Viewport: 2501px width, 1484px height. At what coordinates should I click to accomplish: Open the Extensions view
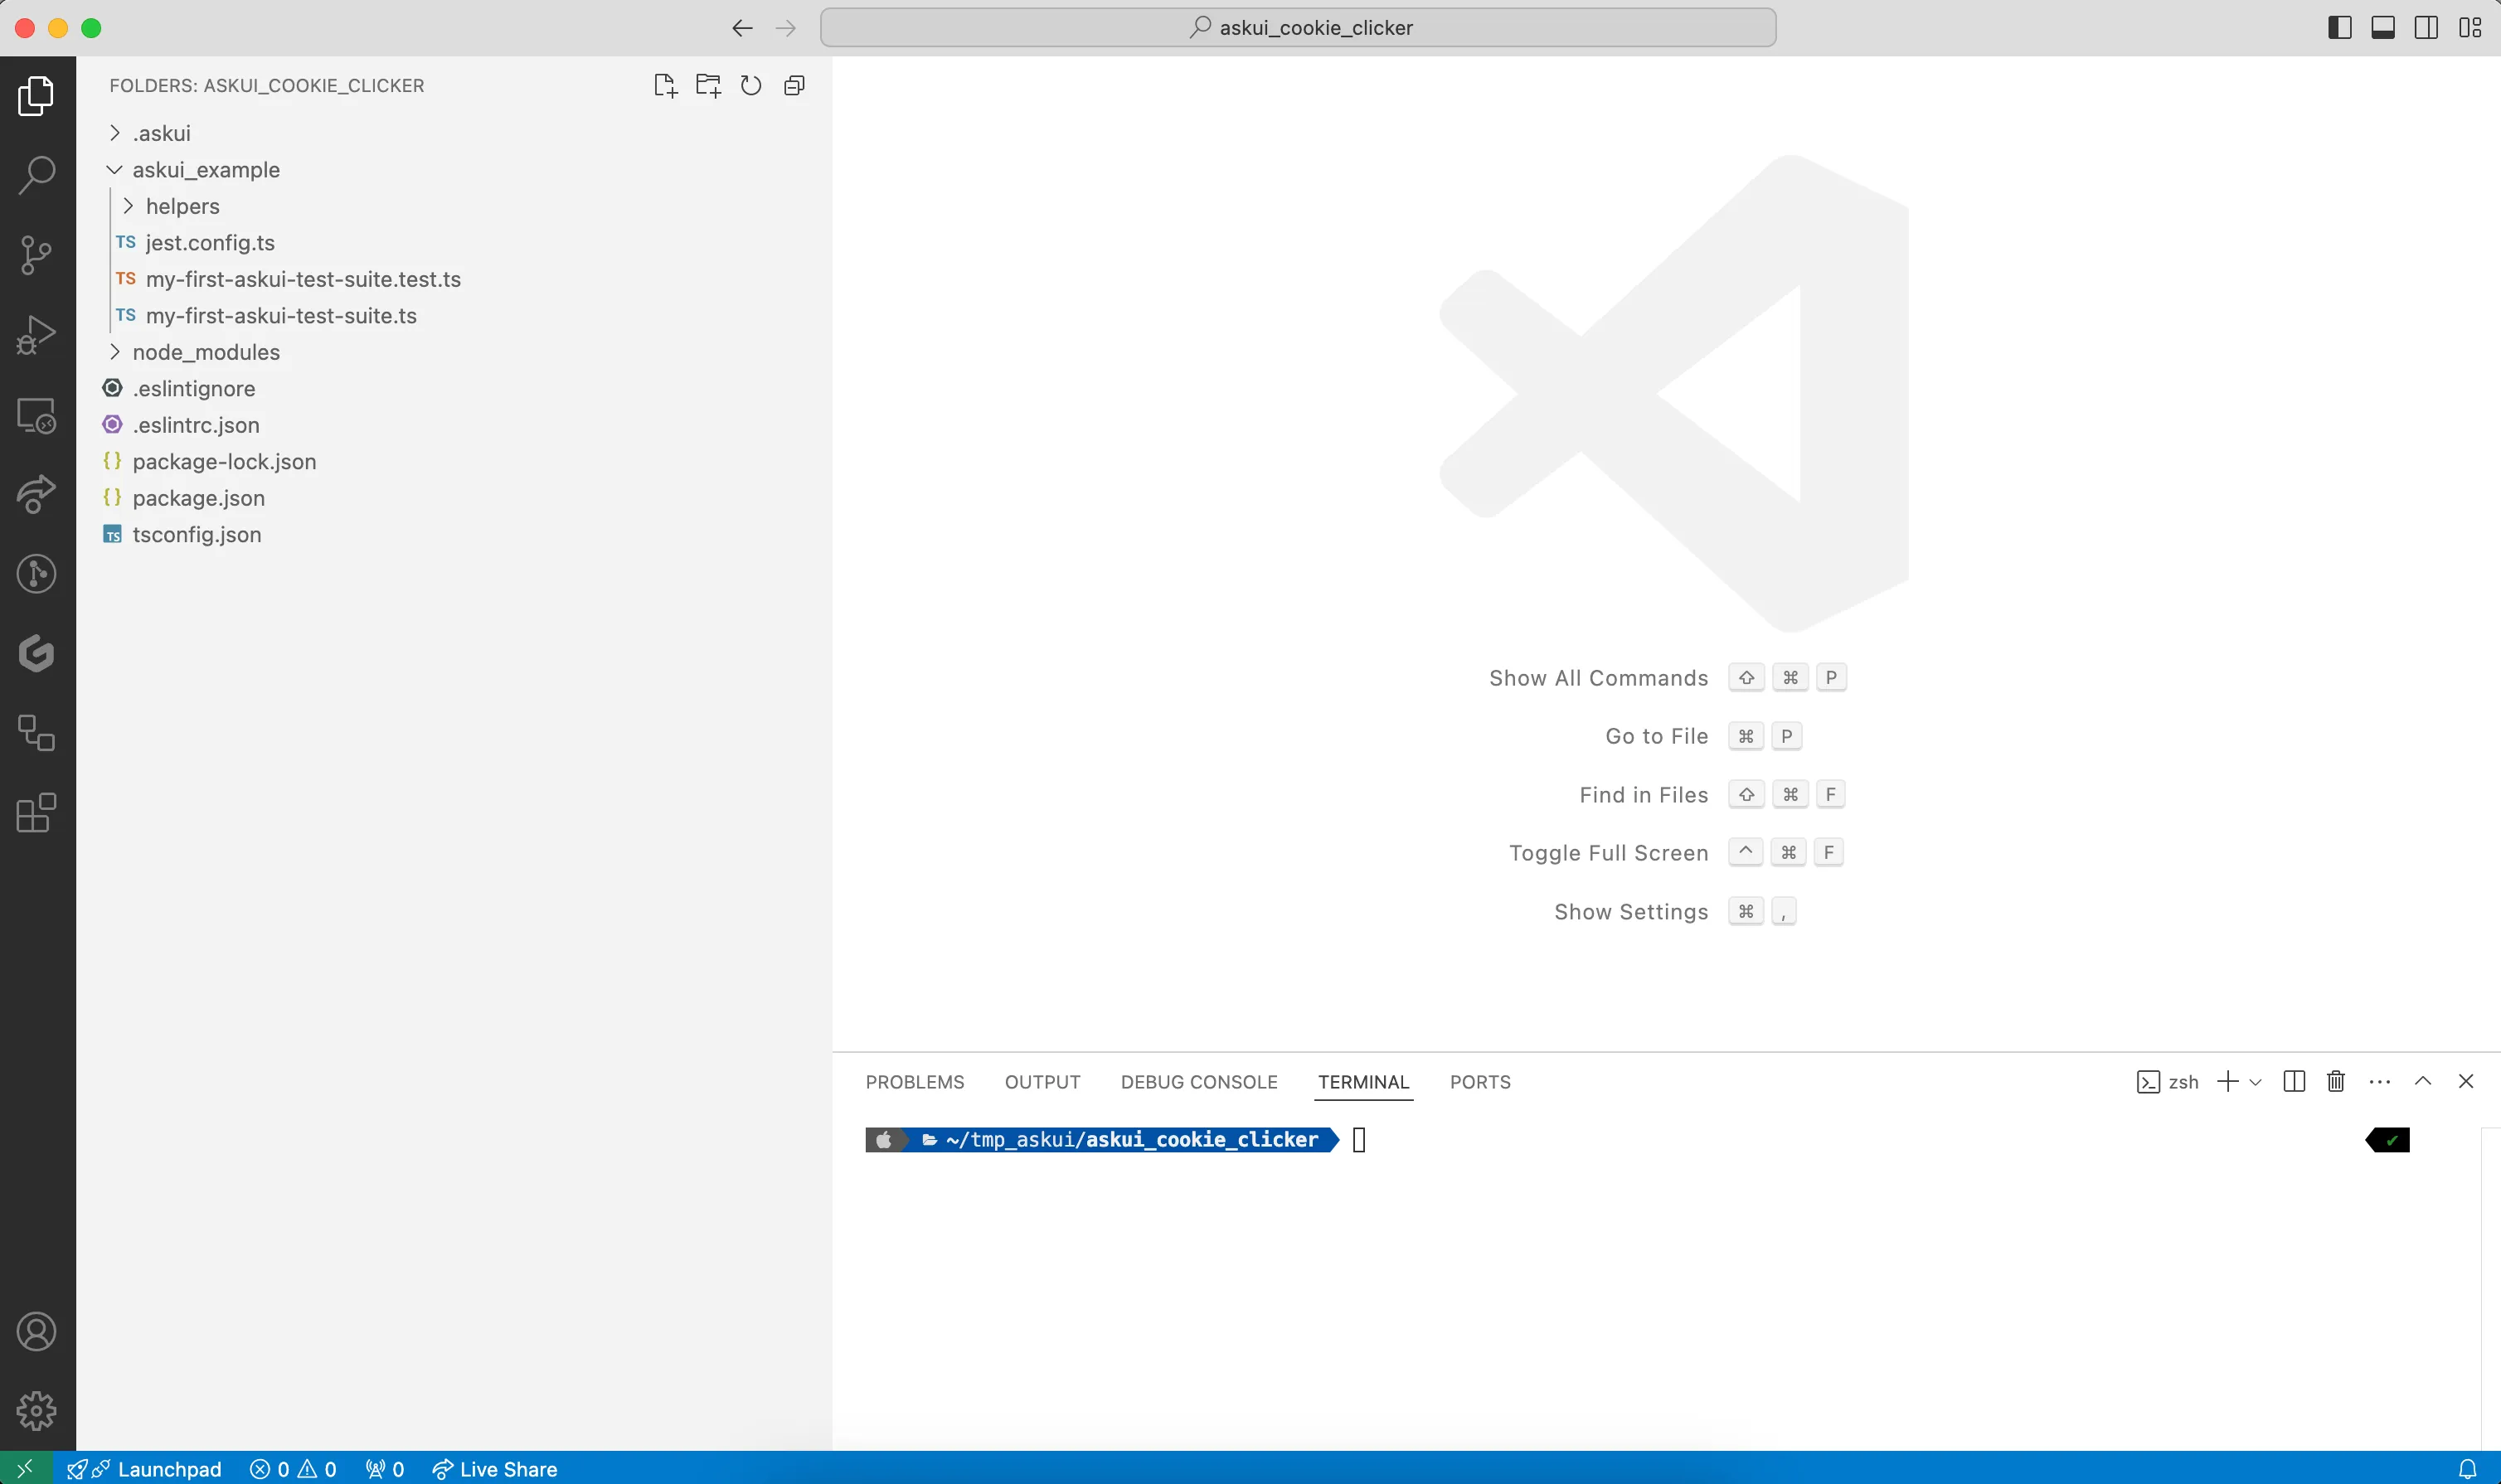click(37, 813)
